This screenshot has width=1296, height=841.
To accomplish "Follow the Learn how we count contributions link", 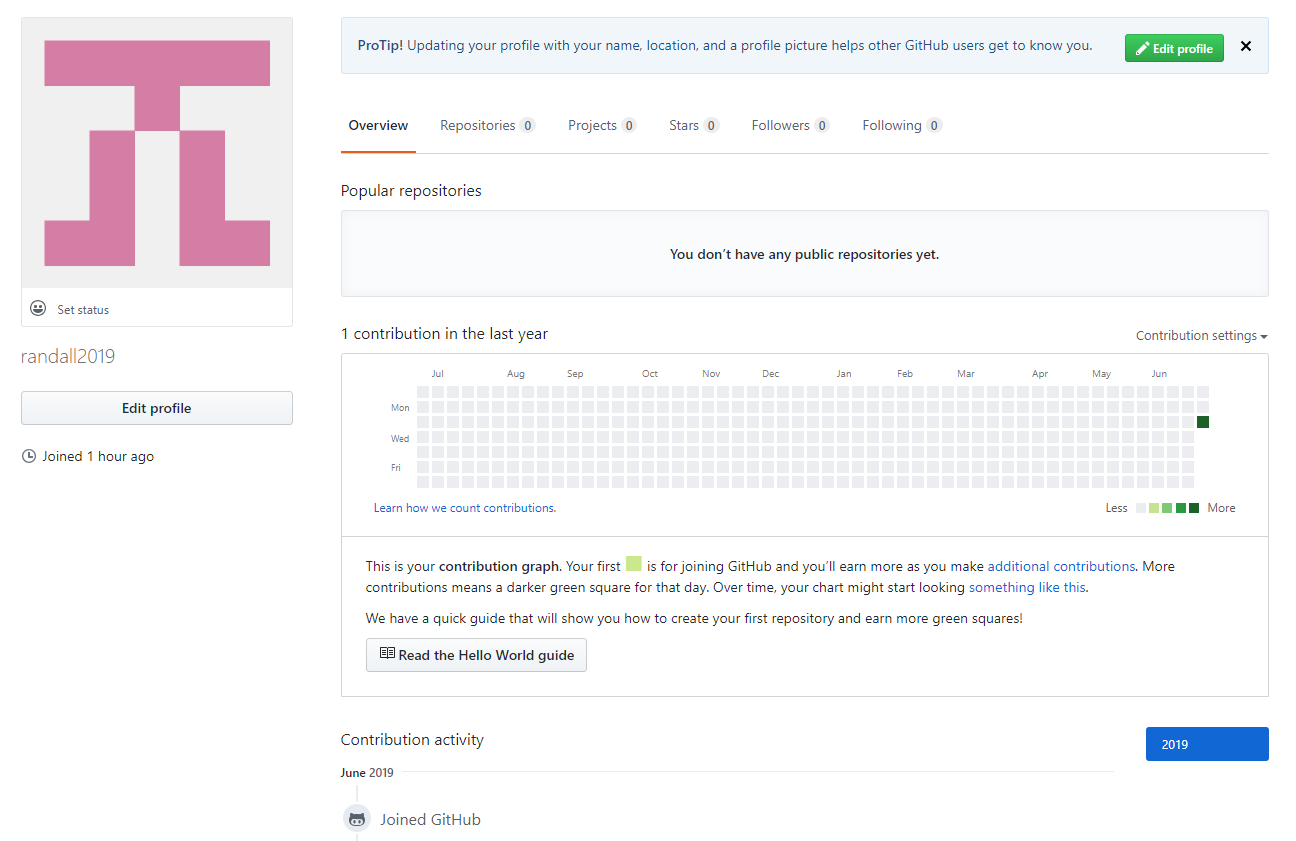I will tap(465, 508).
